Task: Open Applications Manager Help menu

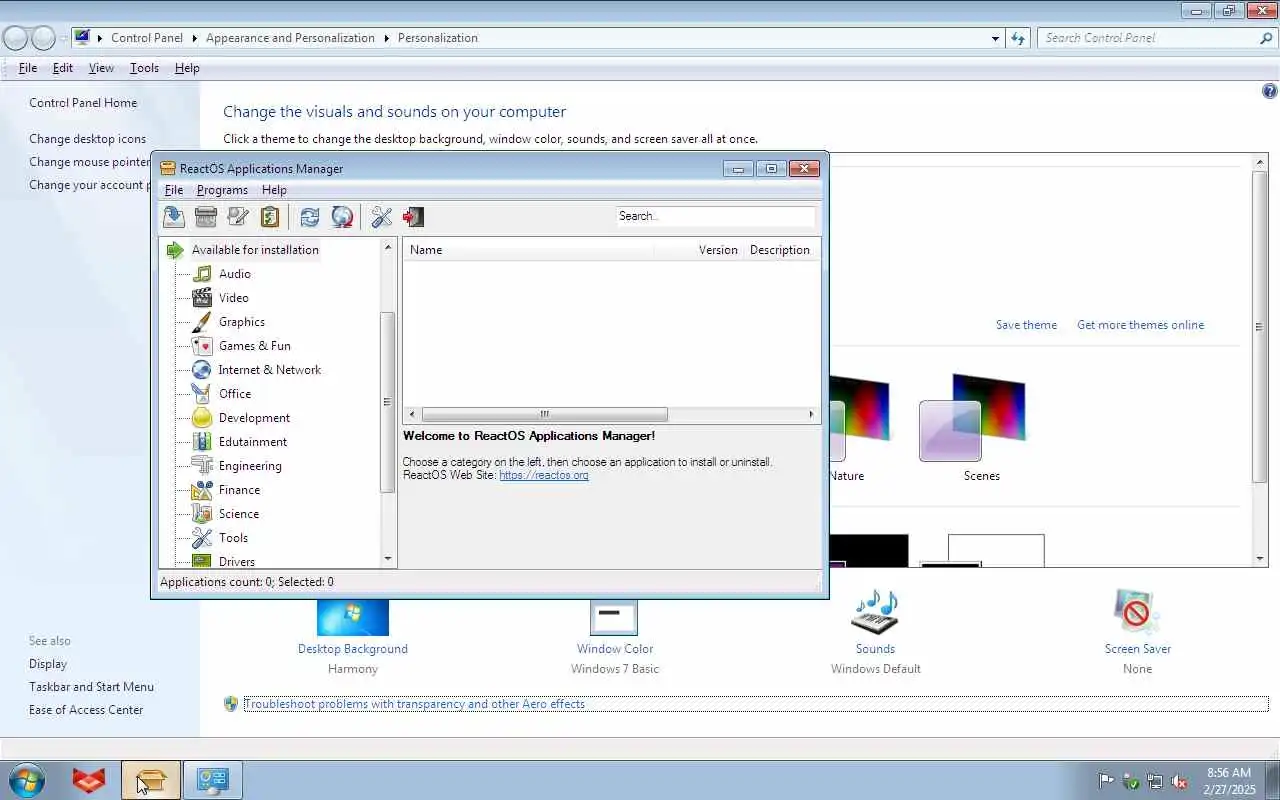Action: click(x=274, y=190)
